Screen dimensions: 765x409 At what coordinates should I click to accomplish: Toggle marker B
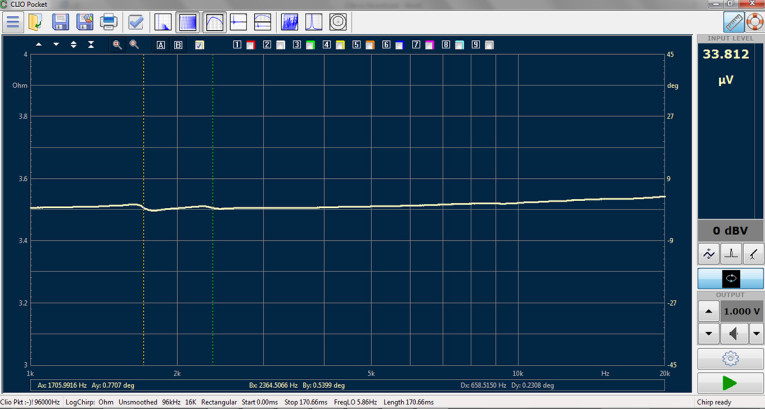178,45
